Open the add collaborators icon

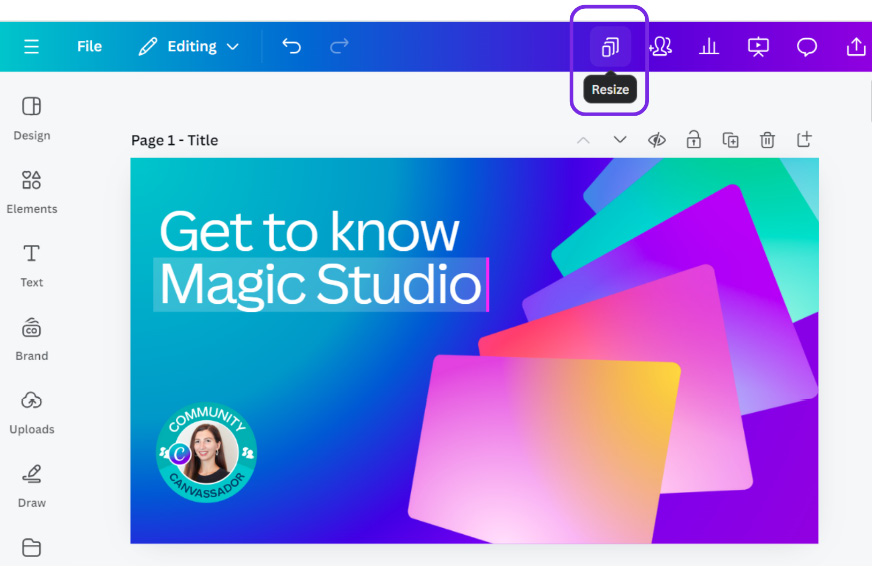pyautogui.click(x=660, y=46)
